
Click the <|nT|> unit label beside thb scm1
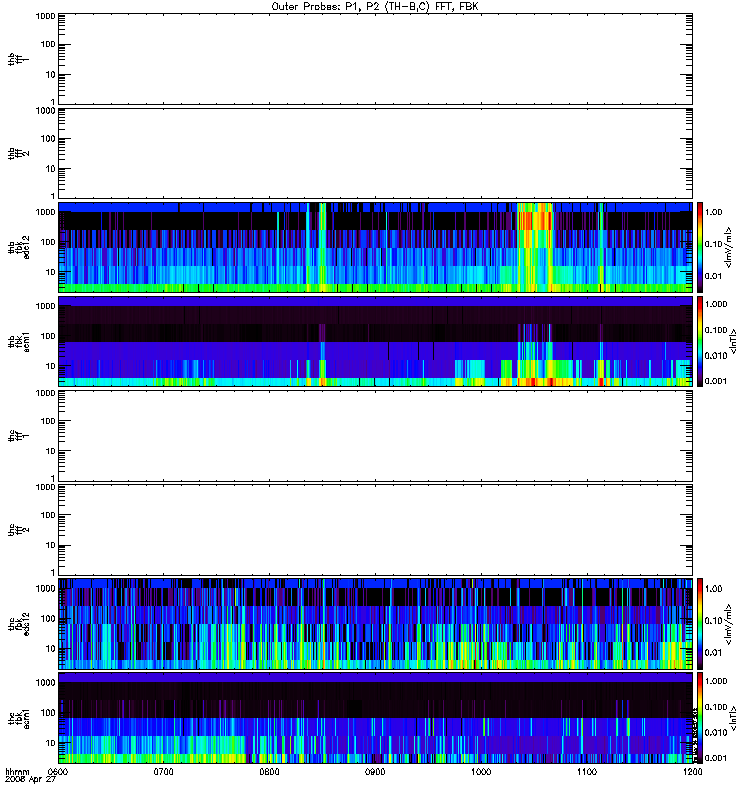point(734,342)
